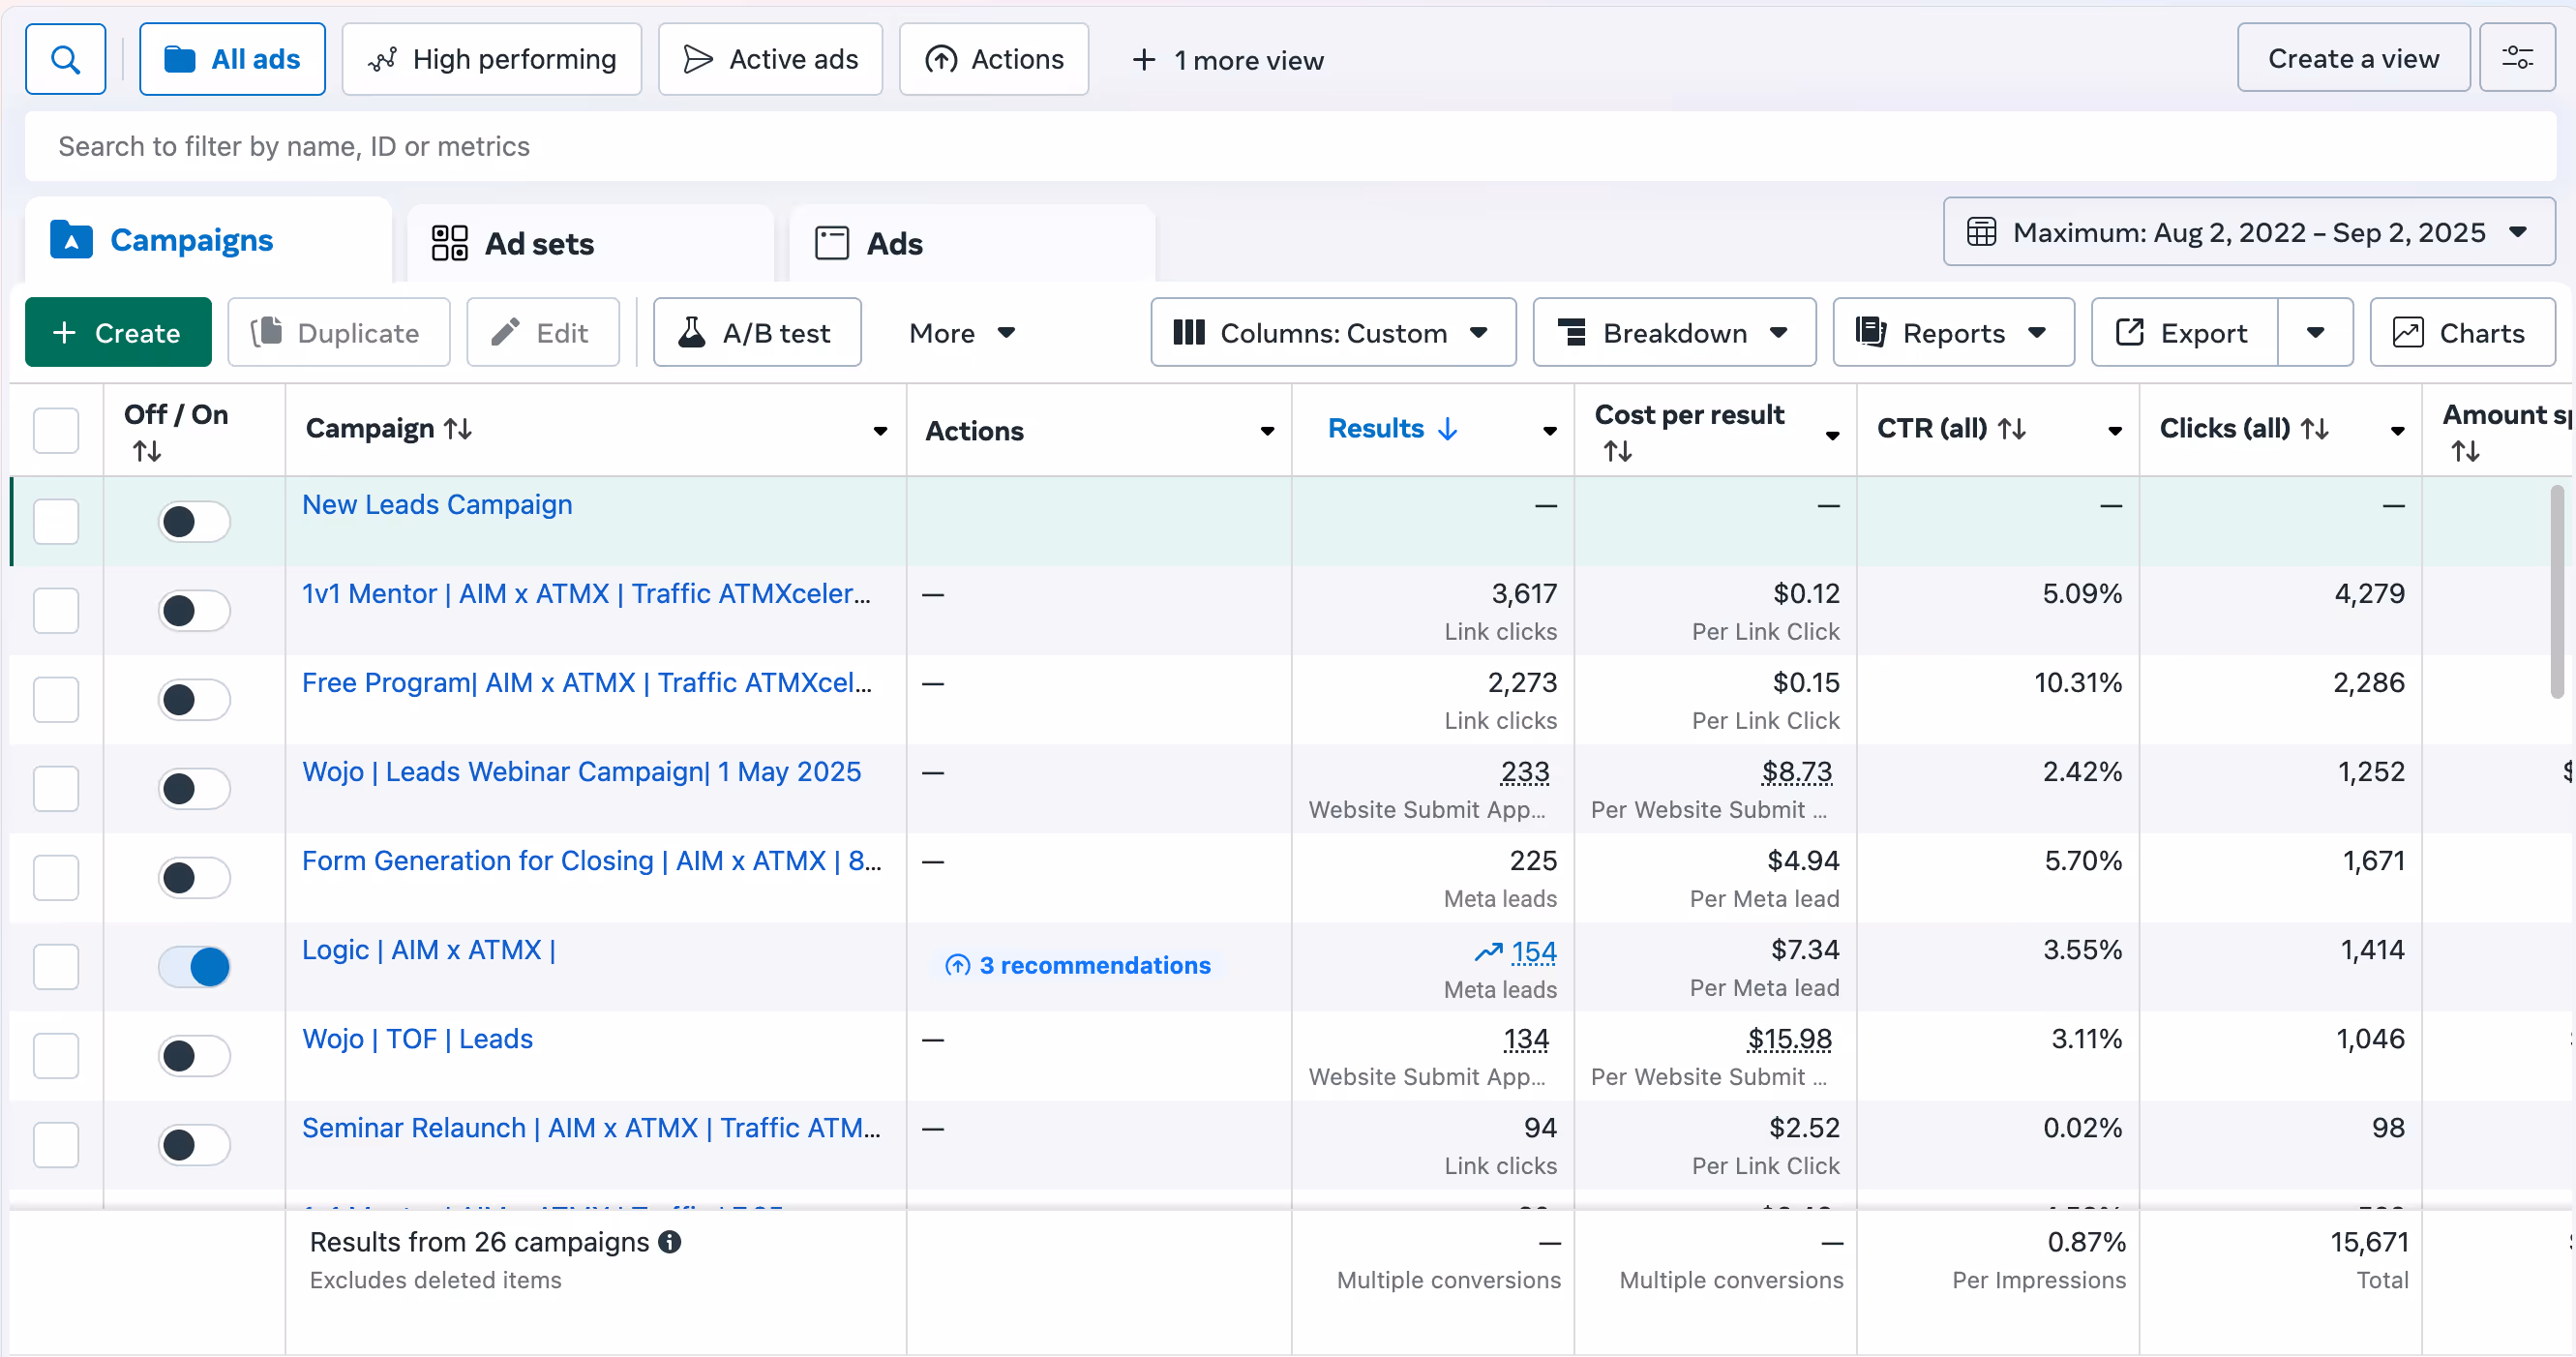Check the New Leads Campaign checkbox
This screenshot has height=1357, width=2576.
pos(56,521)
